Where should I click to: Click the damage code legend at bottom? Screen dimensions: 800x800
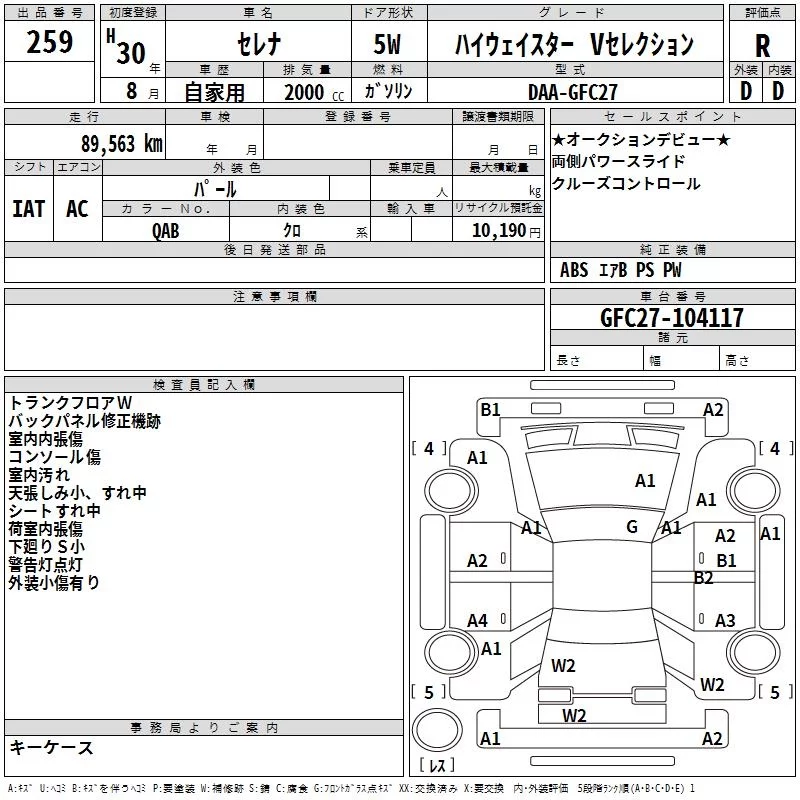351,788
